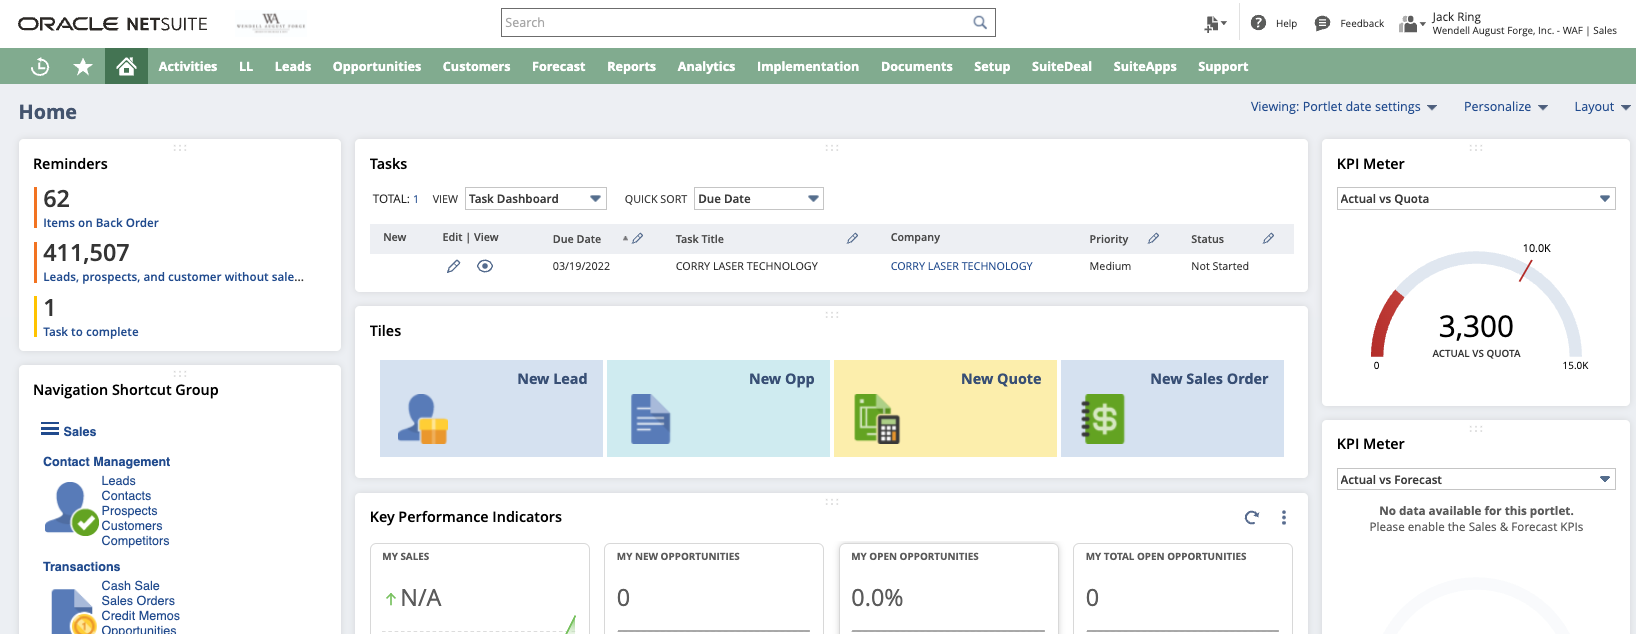Click the New Quote calculator icon
Viewport: 1636px width, 634px height.
coord(877,419)
